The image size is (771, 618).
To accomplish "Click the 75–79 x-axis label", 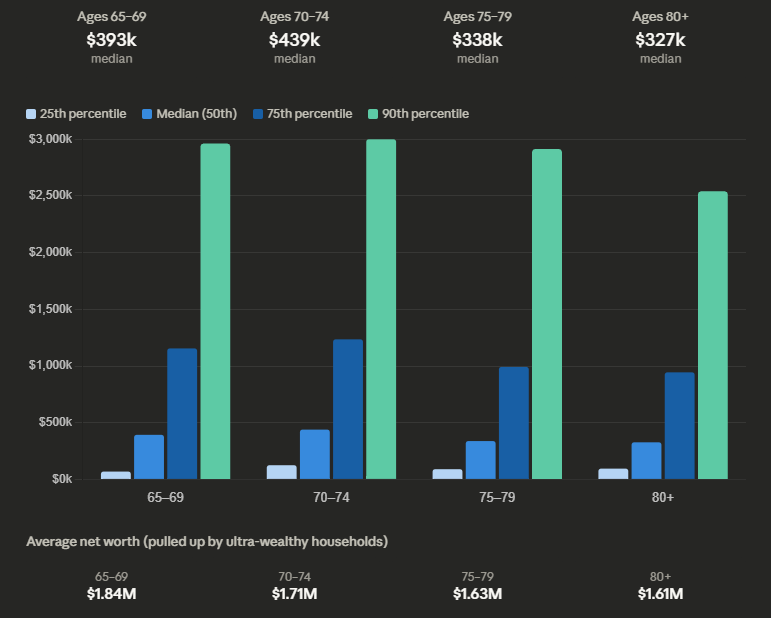I will point(497,497).
